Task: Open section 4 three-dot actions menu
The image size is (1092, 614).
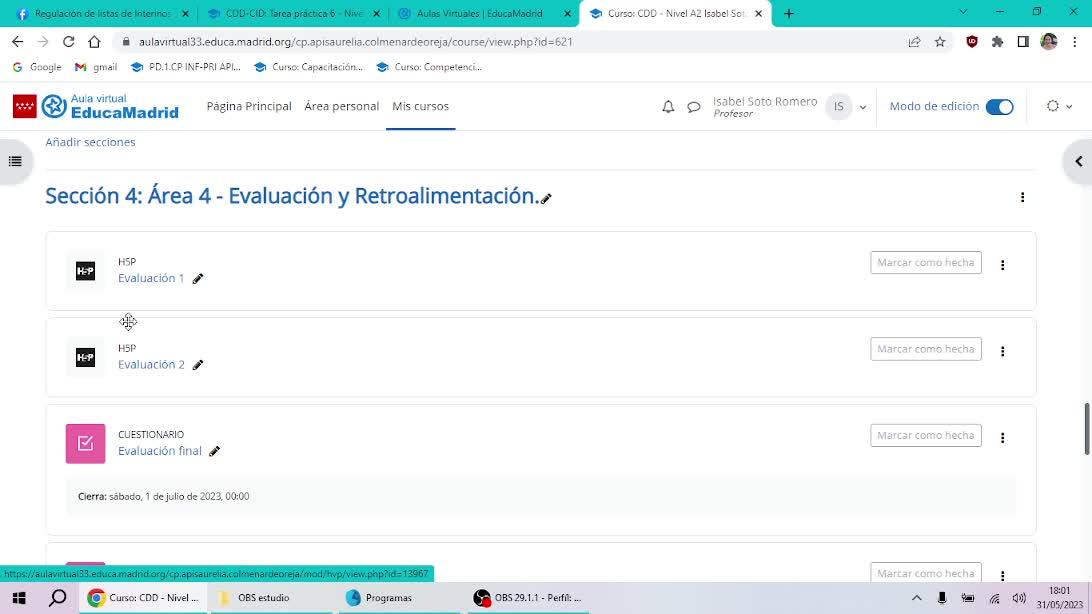Action: pos(1022,198)
